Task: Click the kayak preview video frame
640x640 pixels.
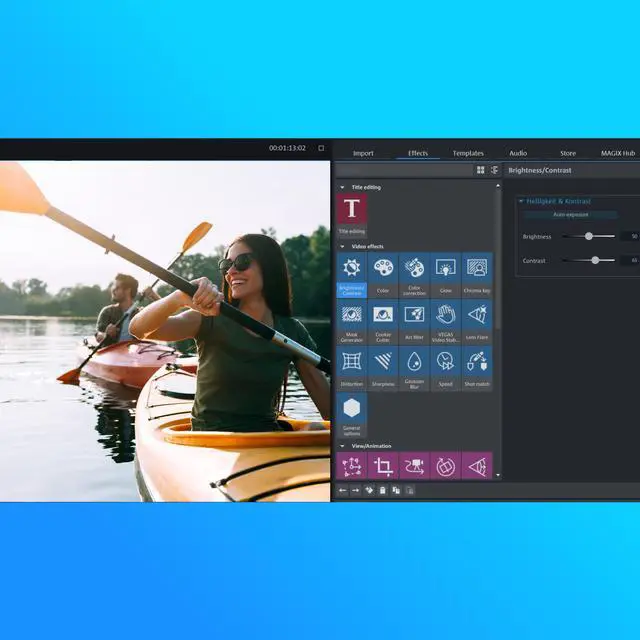Action: [x=165, y=331]
